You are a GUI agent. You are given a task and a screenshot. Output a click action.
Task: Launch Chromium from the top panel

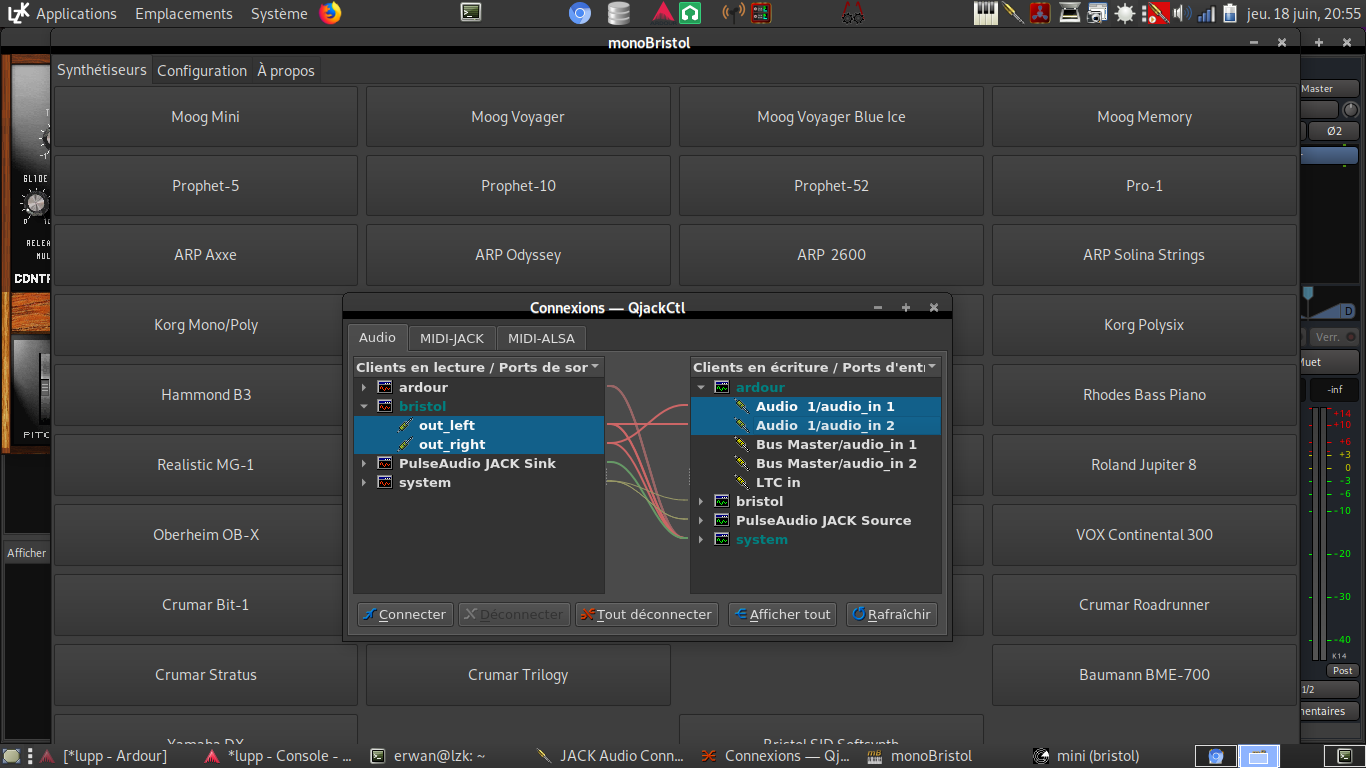point(580,13)
